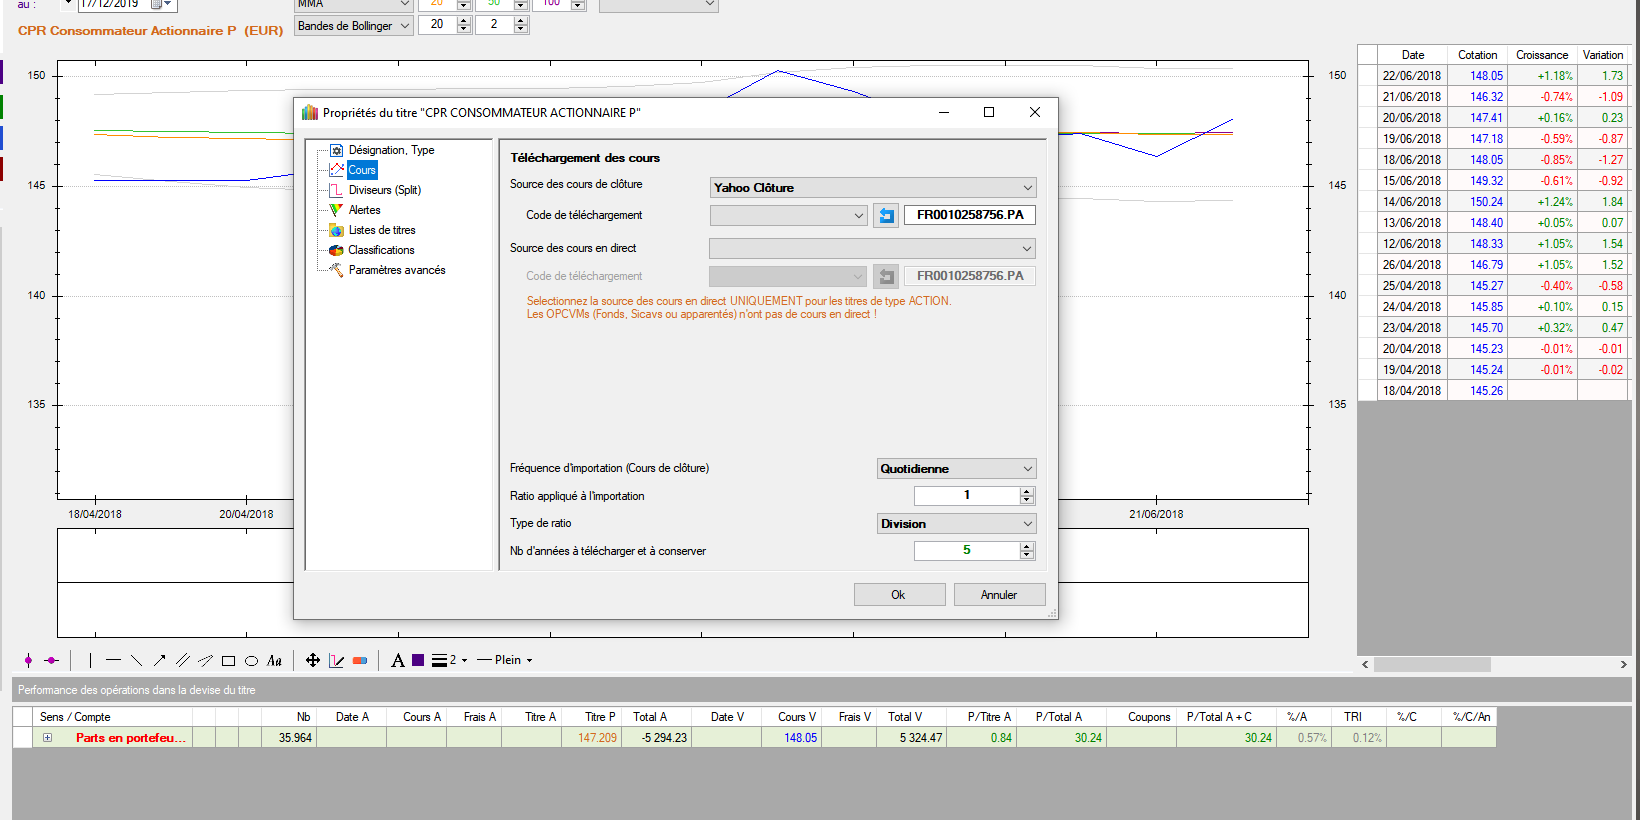The image size is (1640, 820).
Task: Select the parallel lines channel tool
Action: click(x=182, y=660)
